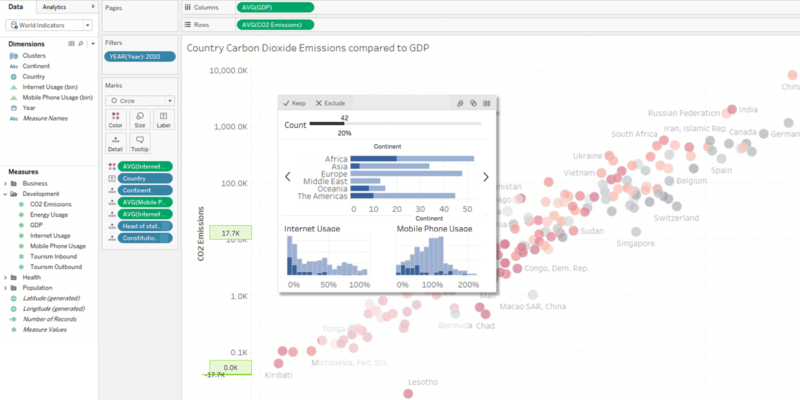The width and height of the screenshot is (800, 400).
Task: Open the Size marks card
Action: tap(140, 119)
